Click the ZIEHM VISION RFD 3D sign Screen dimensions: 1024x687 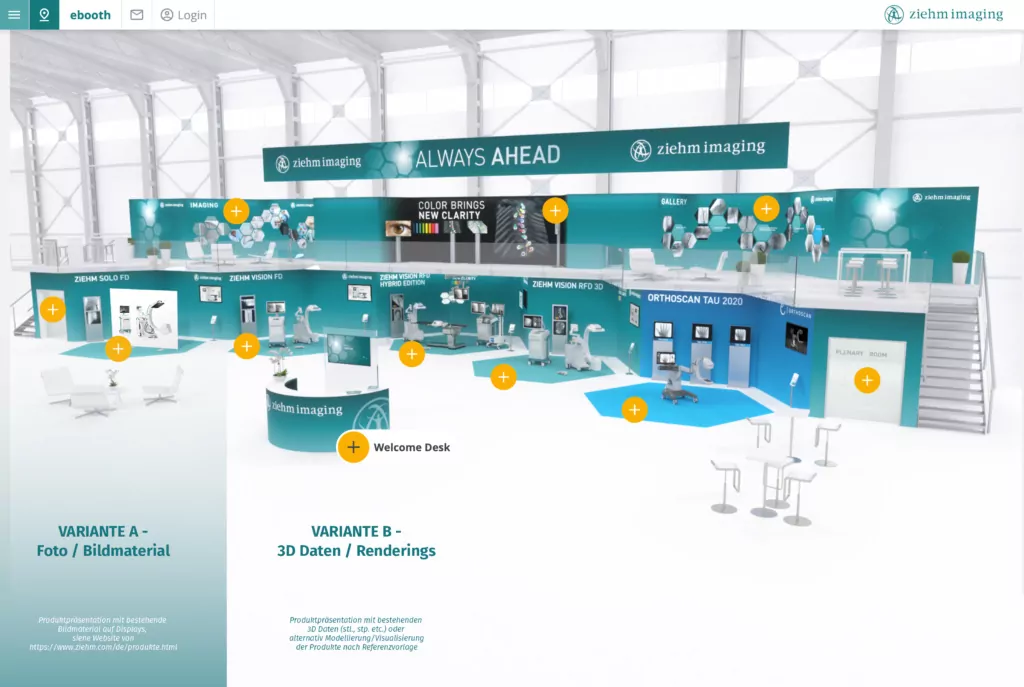tap(568, 285)
